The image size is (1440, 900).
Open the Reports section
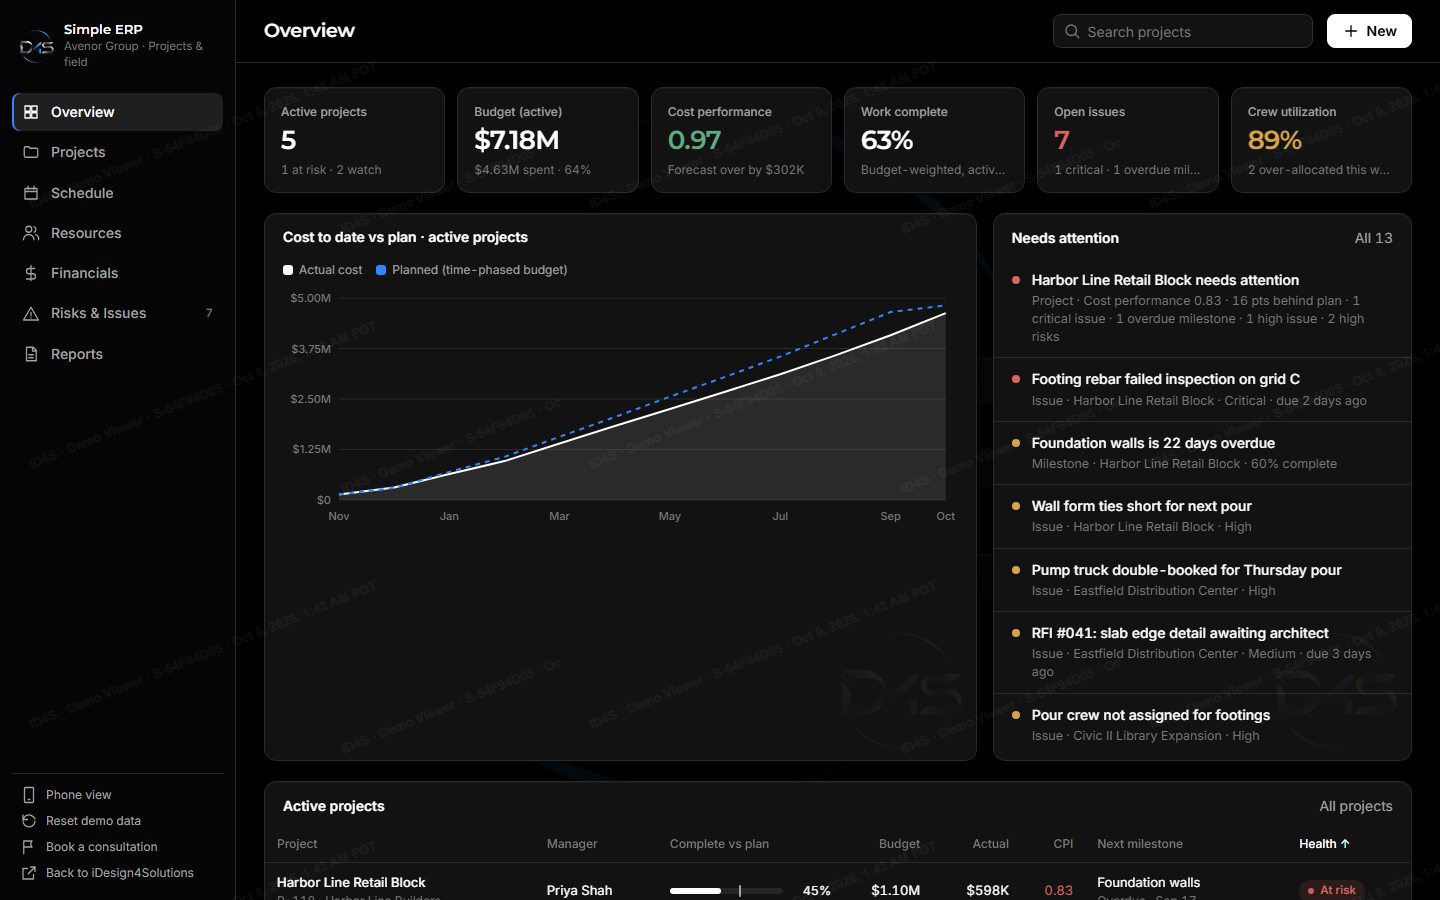[x=117, y=354]
